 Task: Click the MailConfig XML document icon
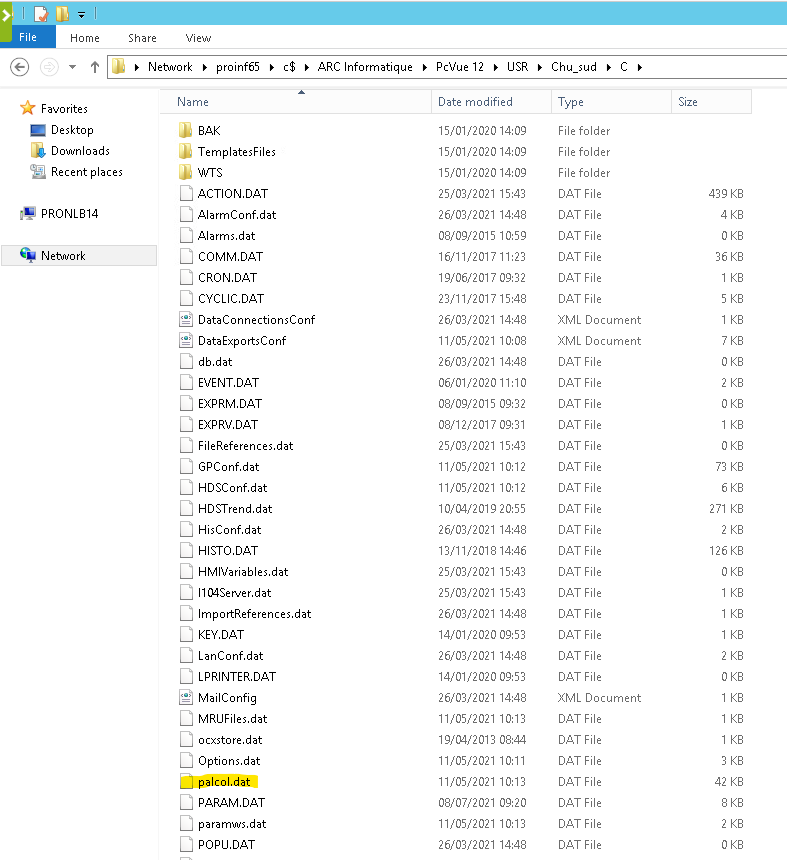click(185, 698)
